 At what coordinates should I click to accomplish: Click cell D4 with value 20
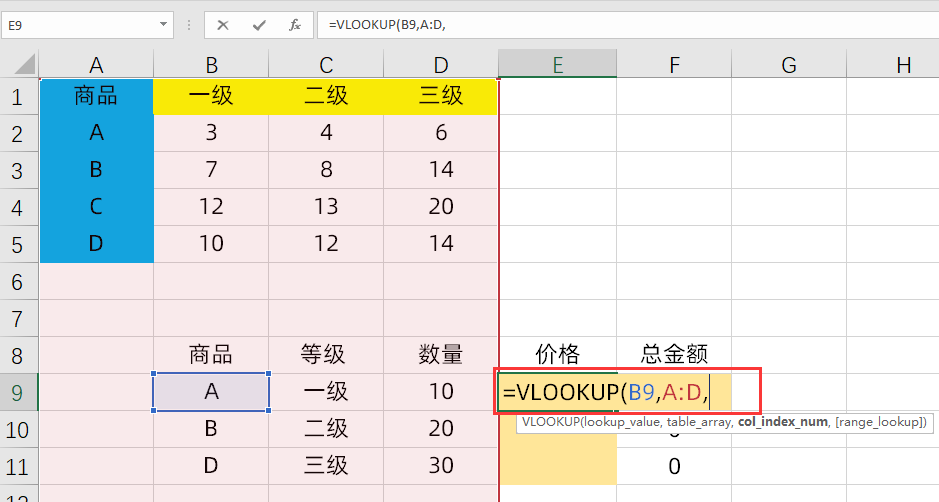pyautogui.click(x=441, y=207)
